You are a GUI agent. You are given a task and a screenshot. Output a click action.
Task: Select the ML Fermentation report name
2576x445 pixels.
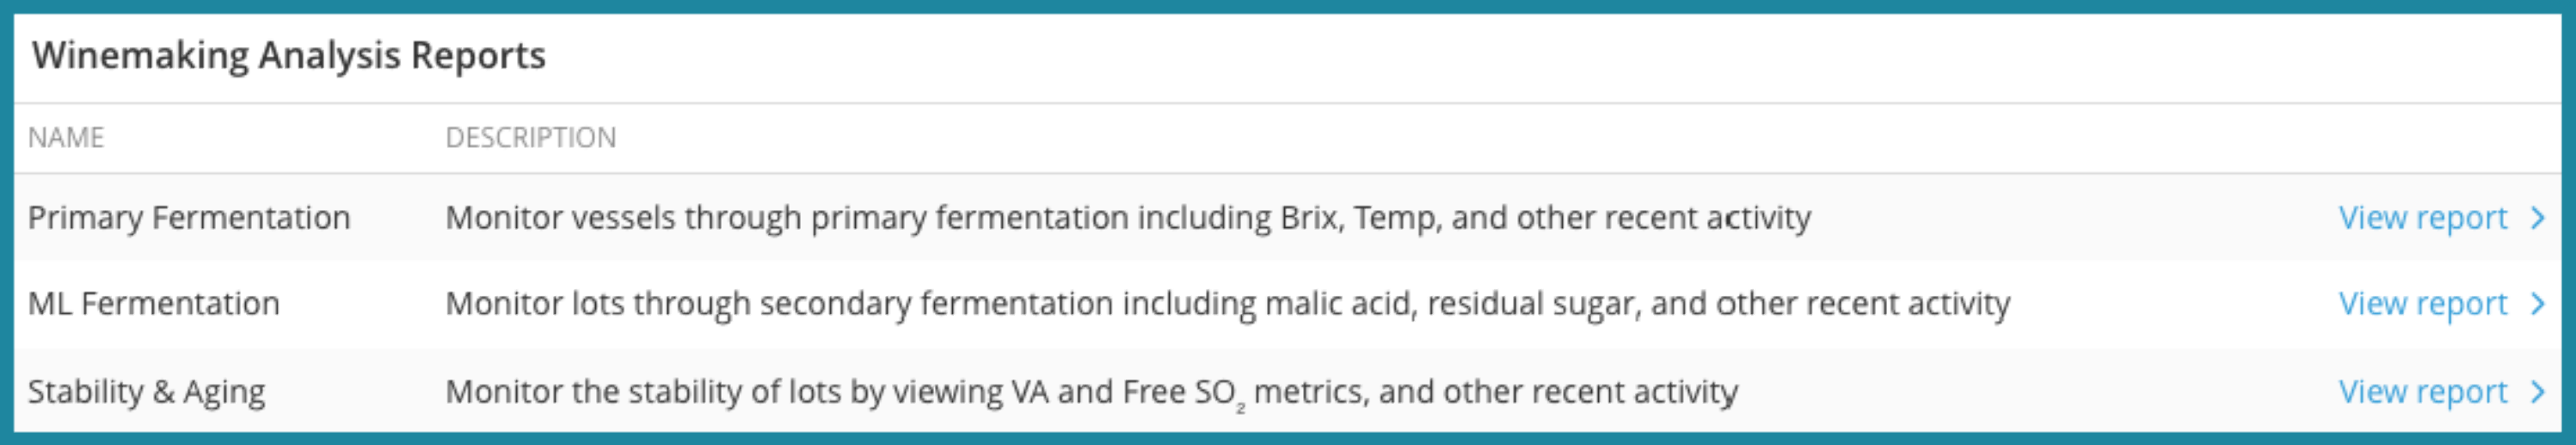[x=154, y=304]
